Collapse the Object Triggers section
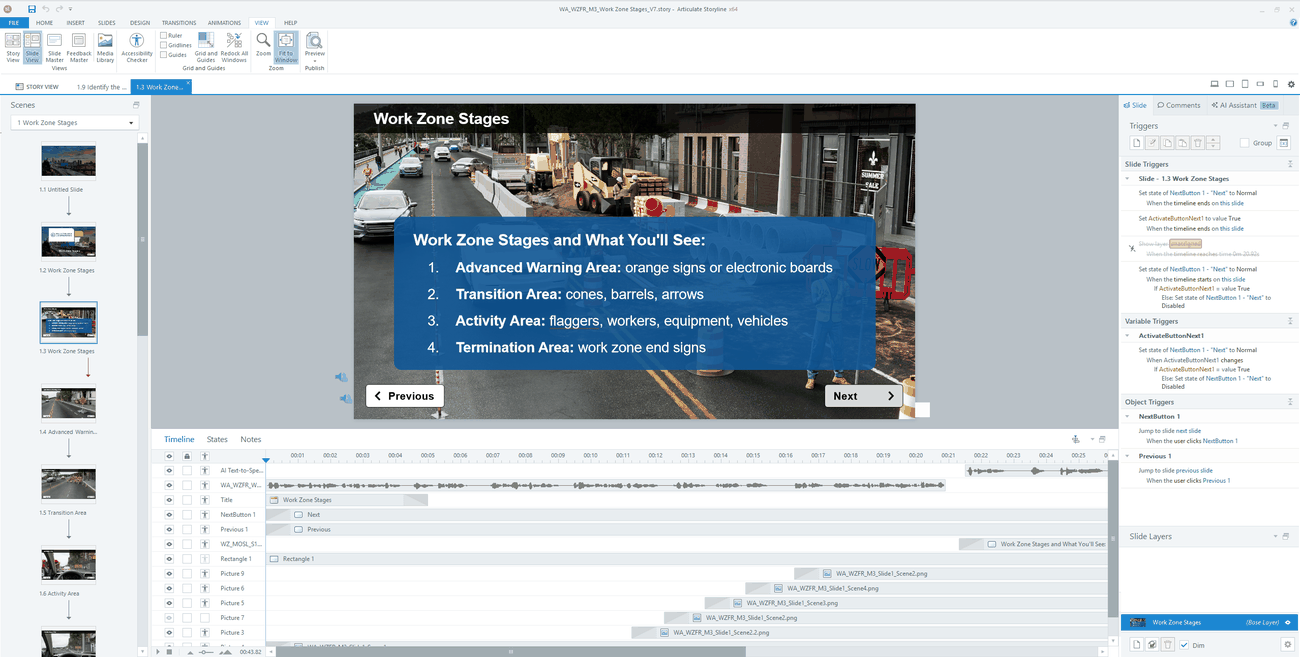The height and width of the screenshot is (657, 1300). (1290, 402)
